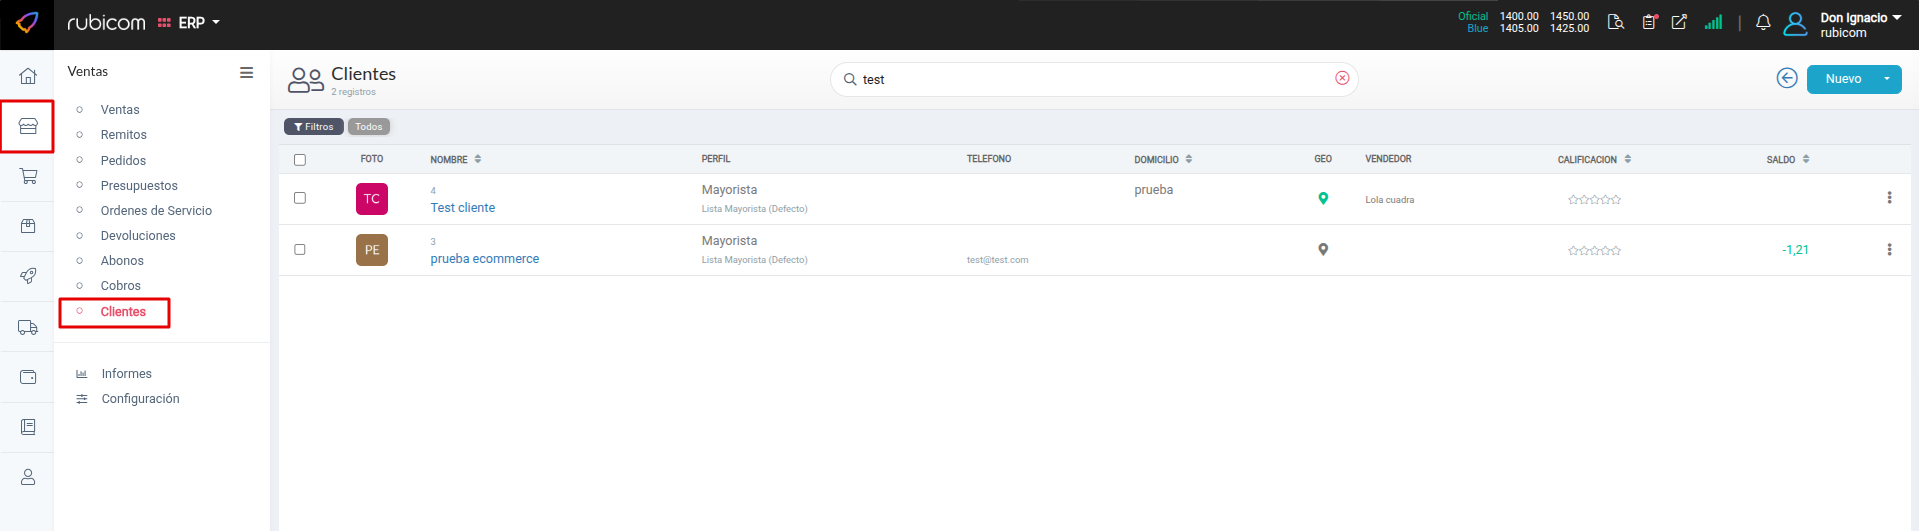This screenshot has height=531, width=1919.
Task: Click the Filtros button
Action: tap(314, 127)
